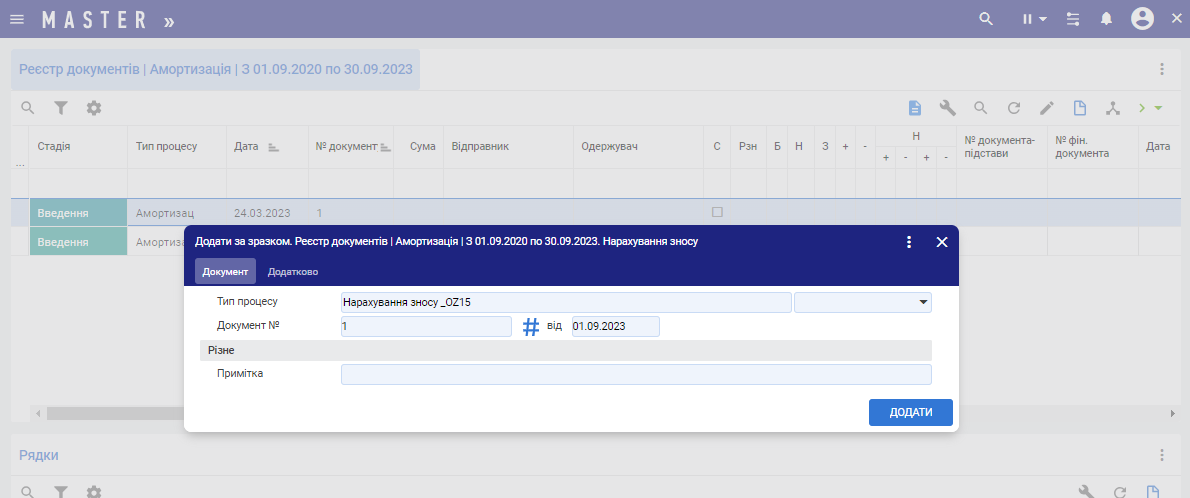
Task: Open the hamburger main menu
Action: (x=17, y=19)
